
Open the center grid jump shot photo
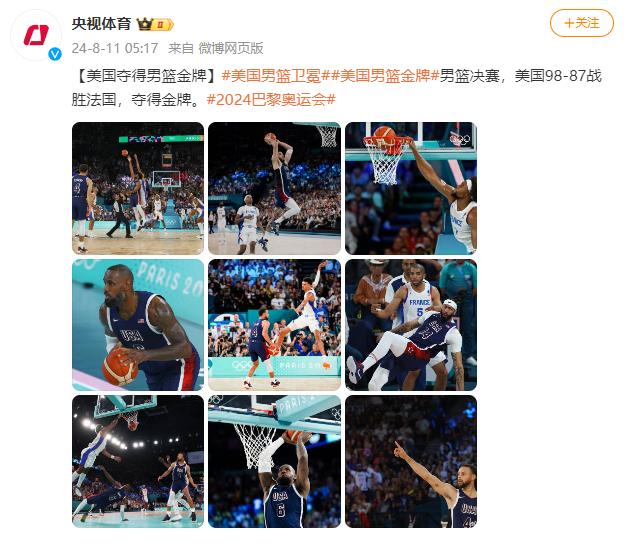(x=274, y=325)
